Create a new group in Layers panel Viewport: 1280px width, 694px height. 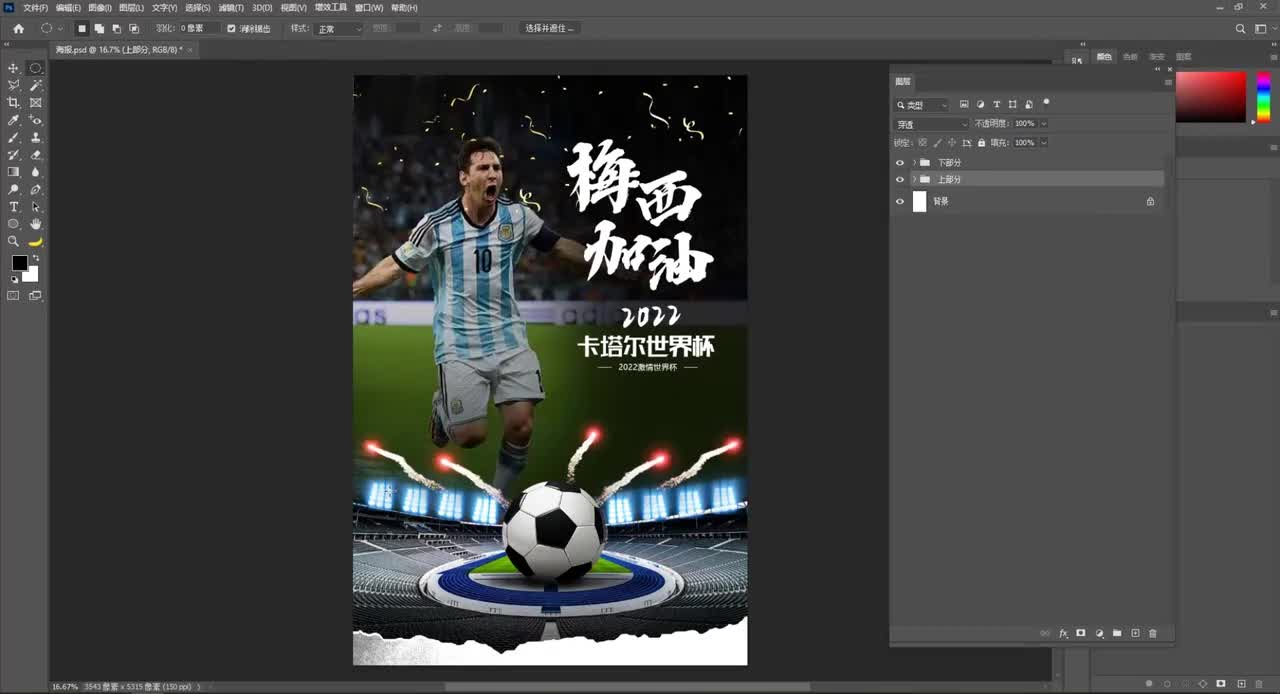(x=1117, y=634)
